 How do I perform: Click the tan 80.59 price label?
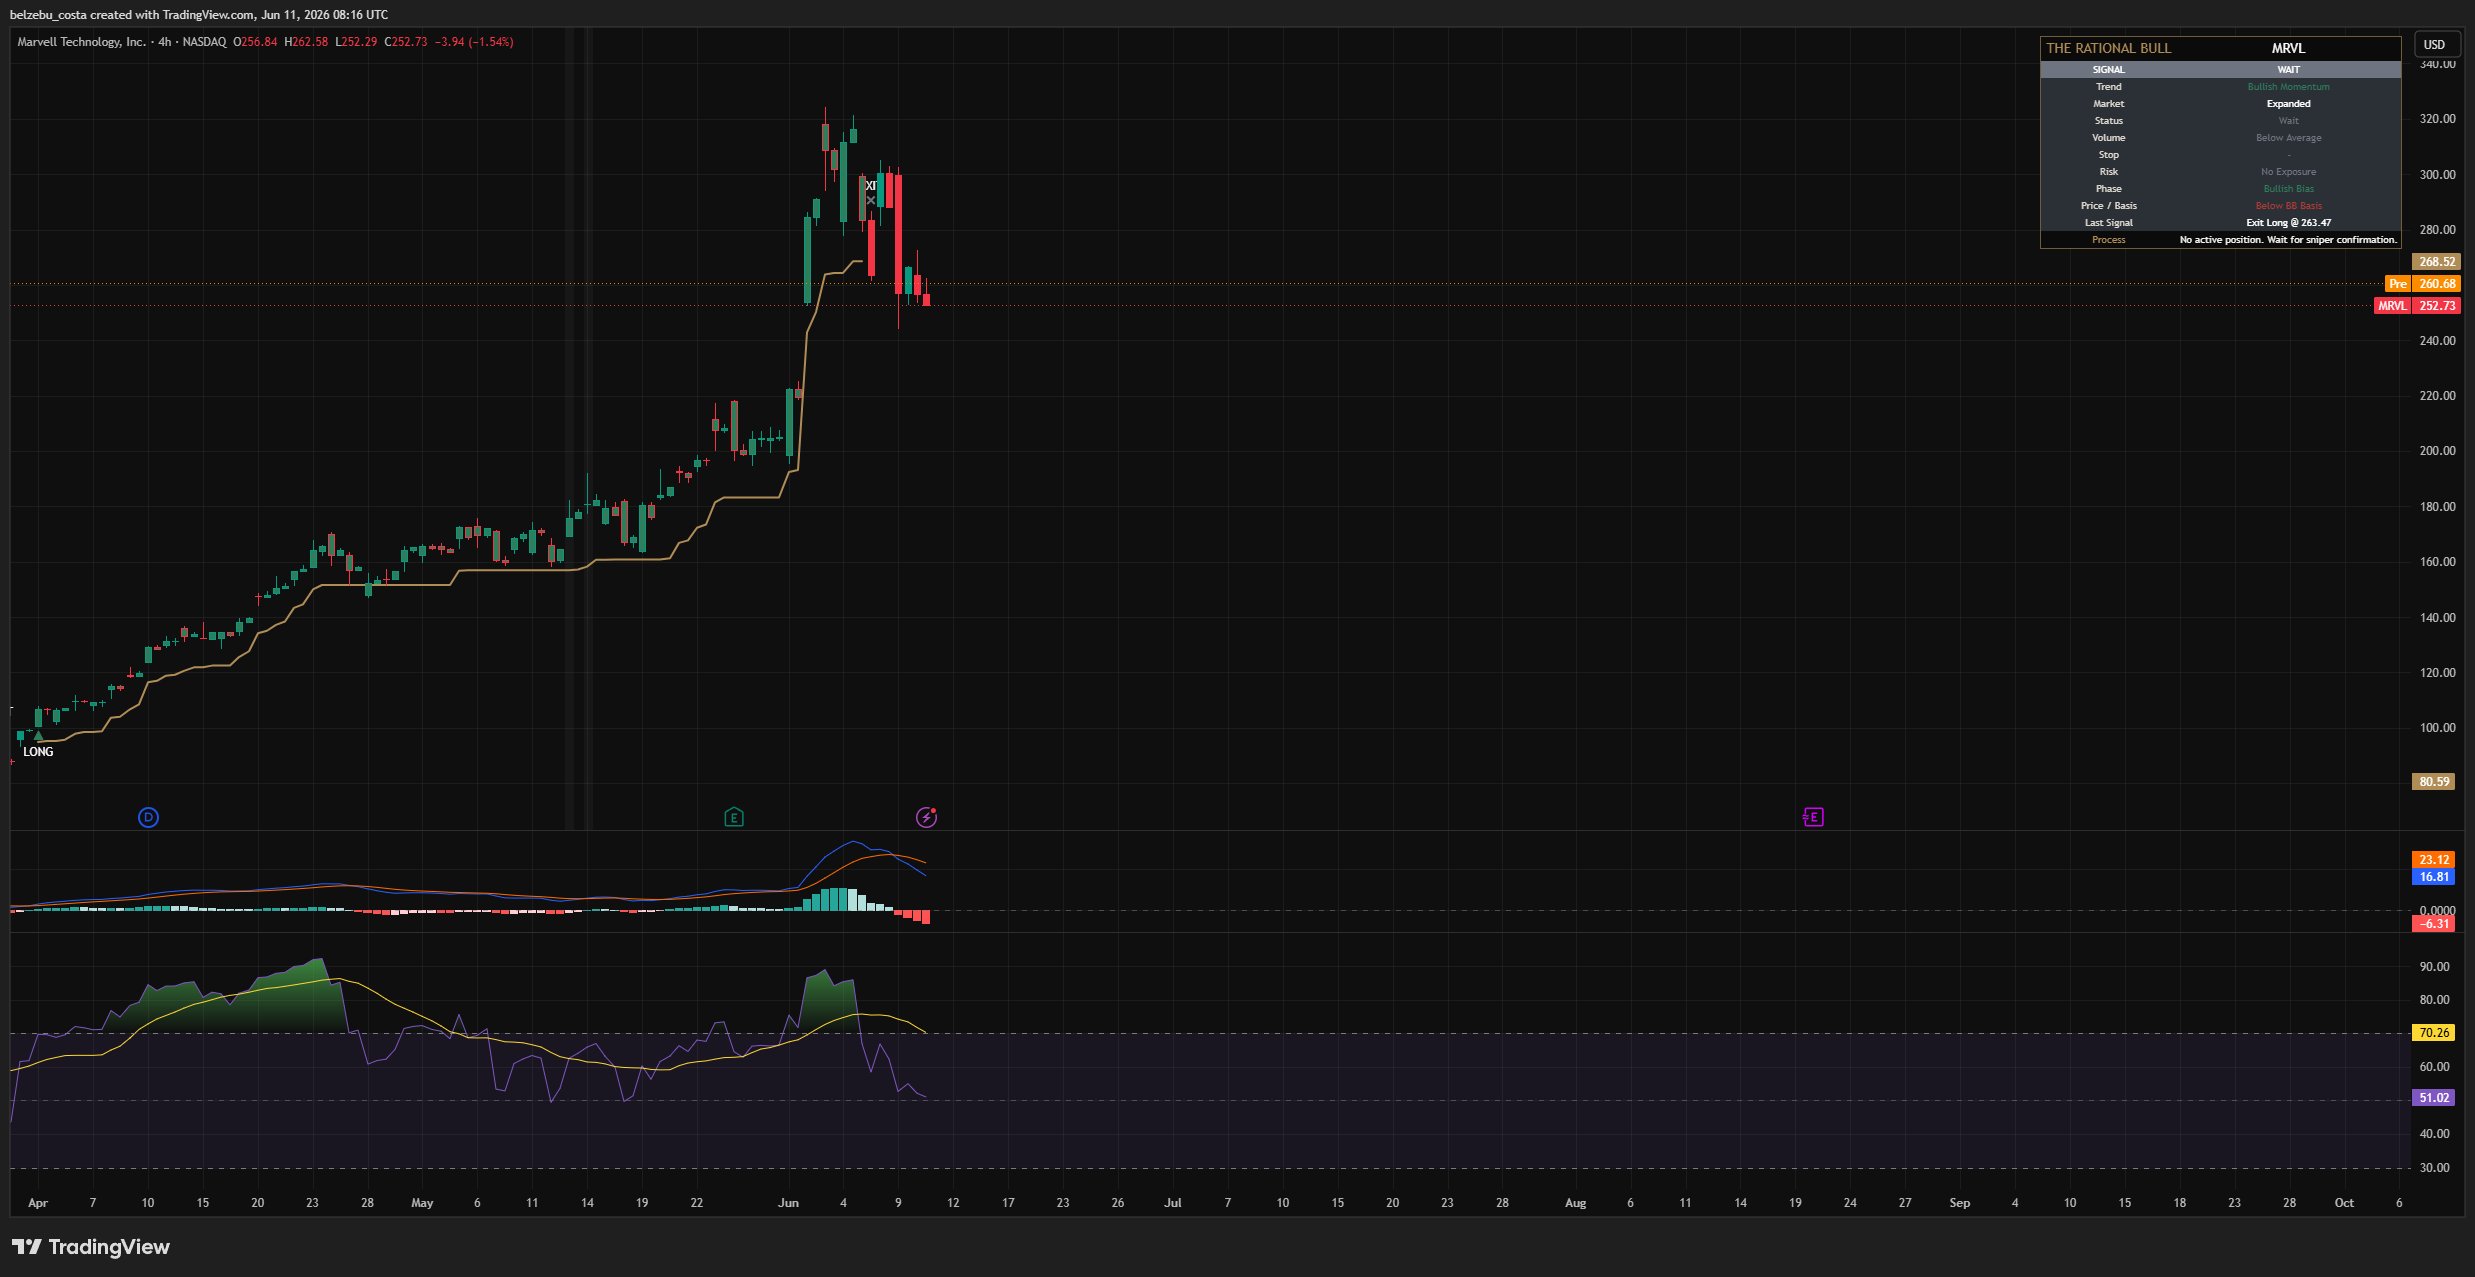click(x=2434, y=782)
